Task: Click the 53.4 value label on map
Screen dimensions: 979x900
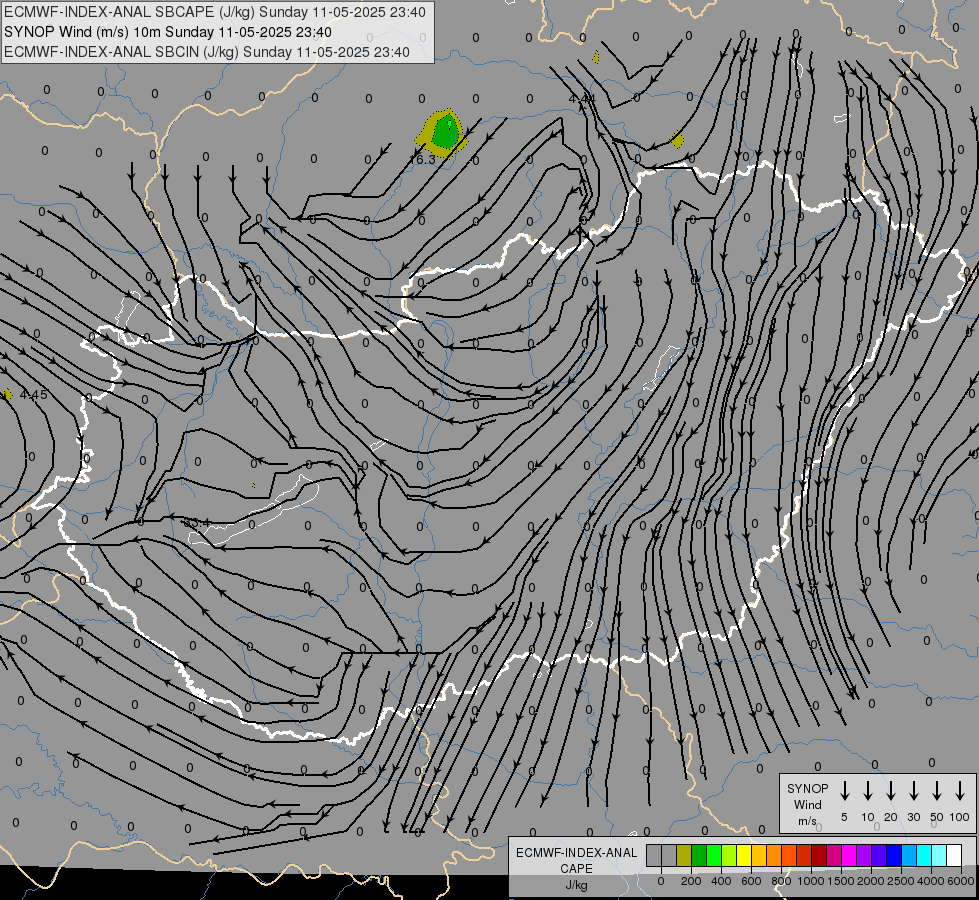Action: click(196, 523)
